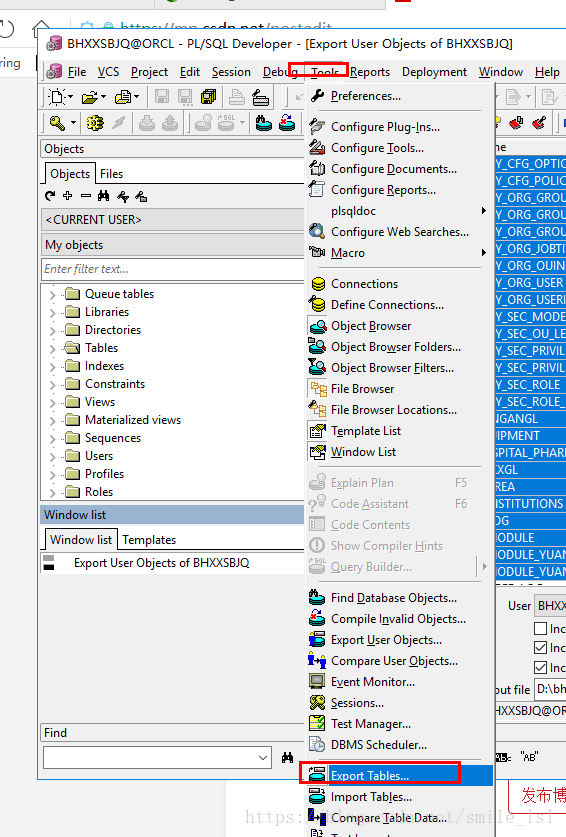
Task: Select Compare User Objects... menu entry
Action: tap(398, 661)
